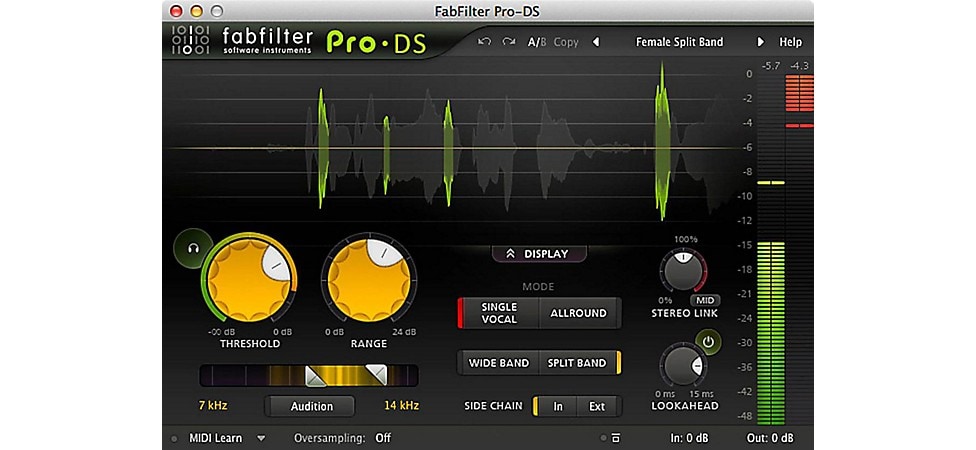Viewport: 976px width, 450px height.
Task: Select Single Vocal mode
Action: (x=499, y=312)
